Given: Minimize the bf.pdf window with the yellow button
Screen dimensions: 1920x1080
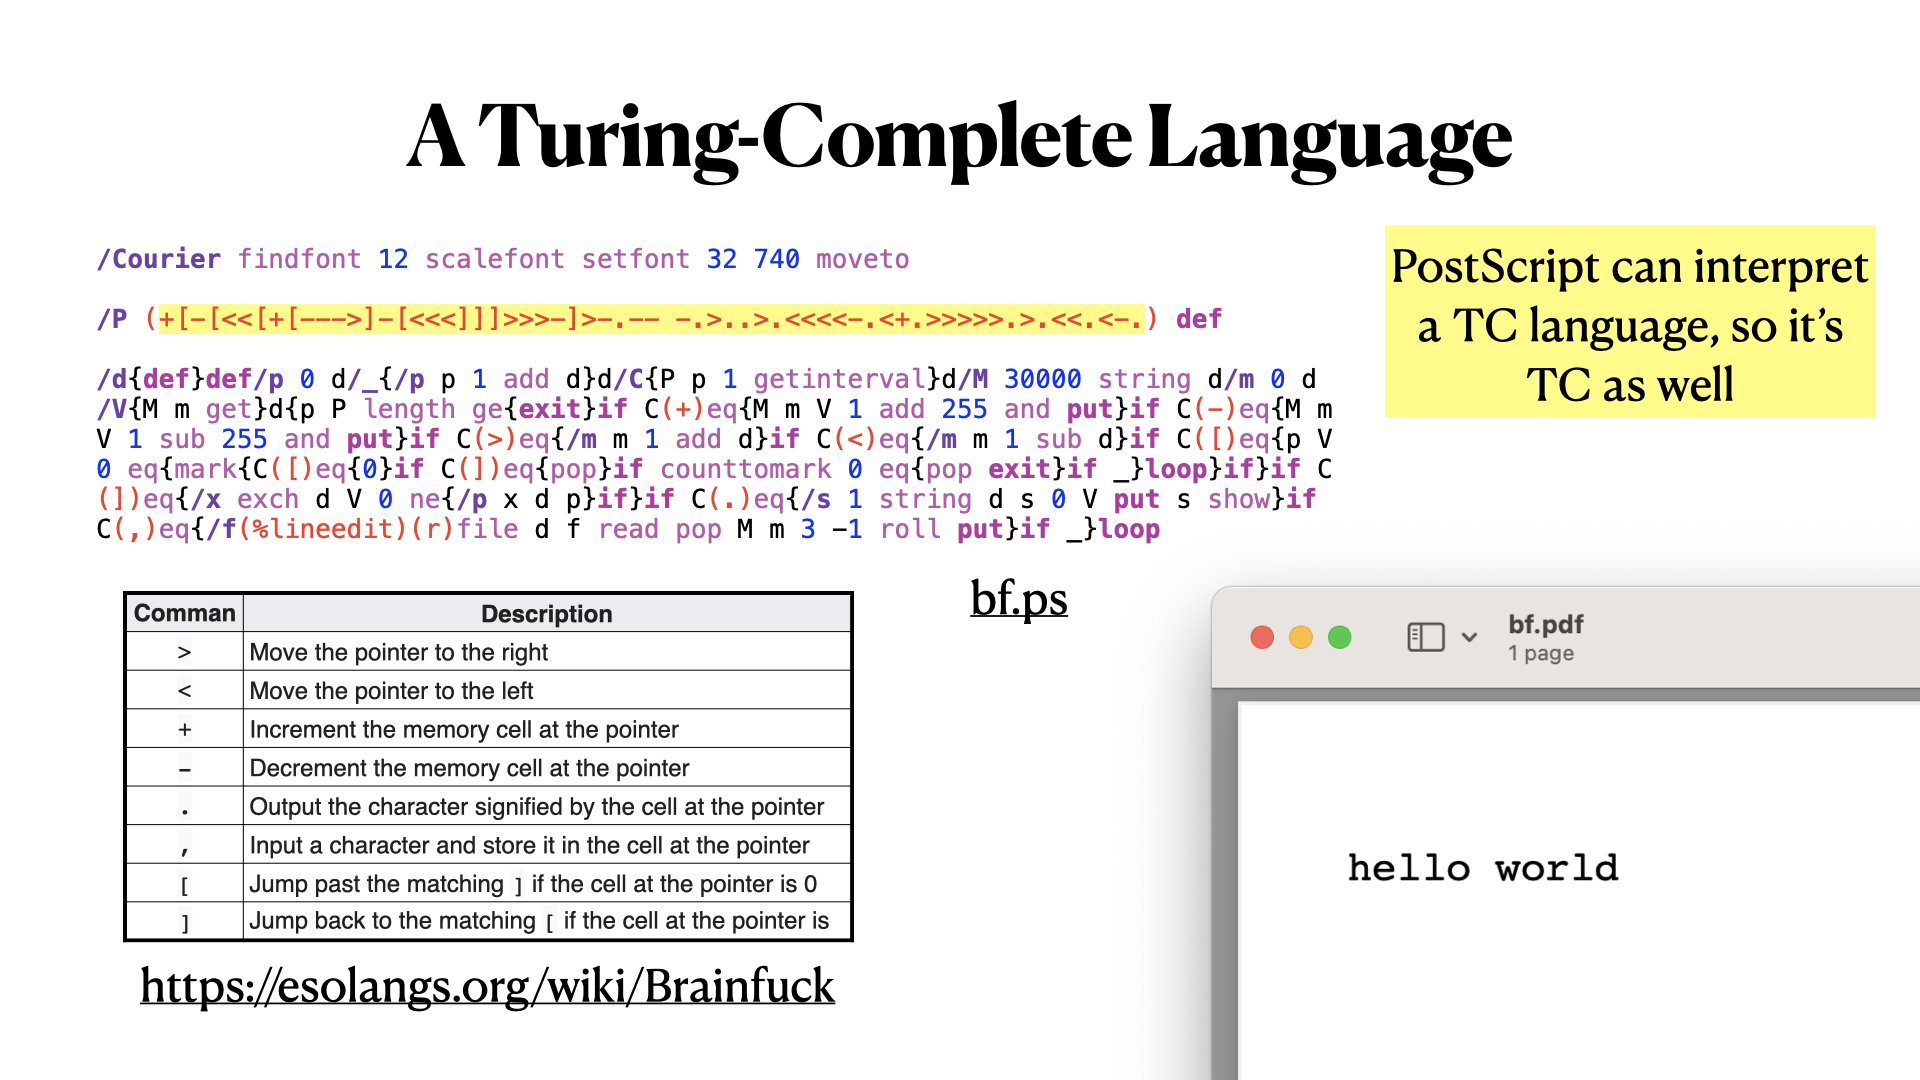Looking at the screenshot, I should click(x=1300, y=637).
